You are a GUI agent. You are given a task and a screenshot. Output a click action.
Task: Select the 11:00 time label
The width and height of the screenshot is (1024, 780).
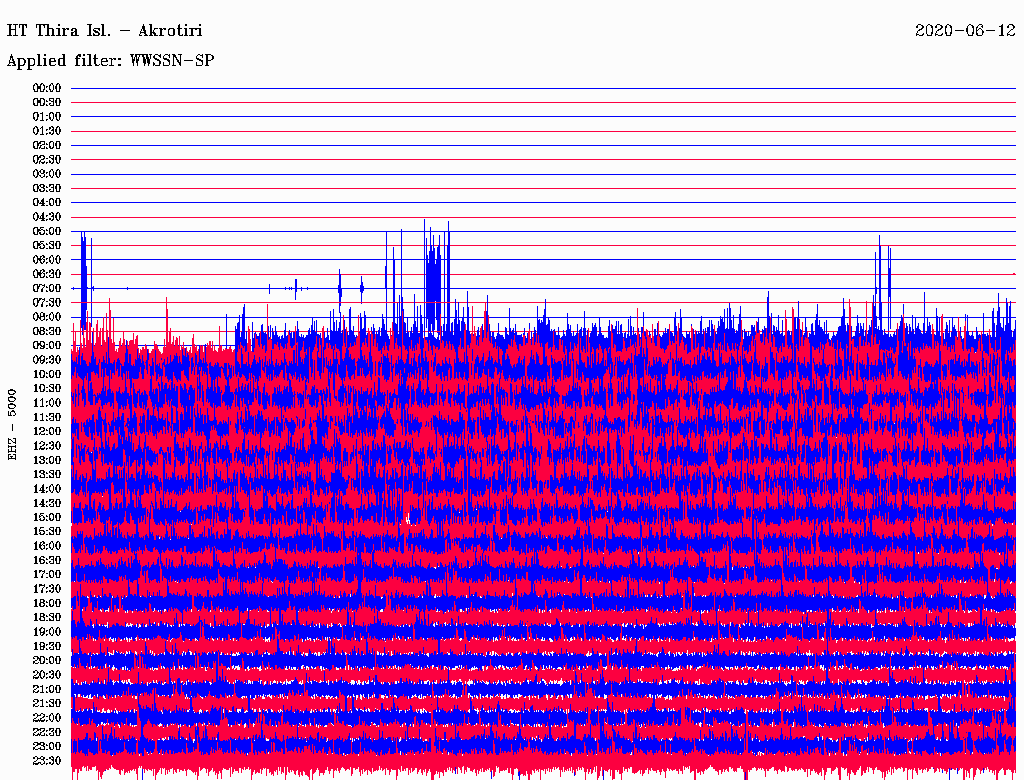(47, 403)
